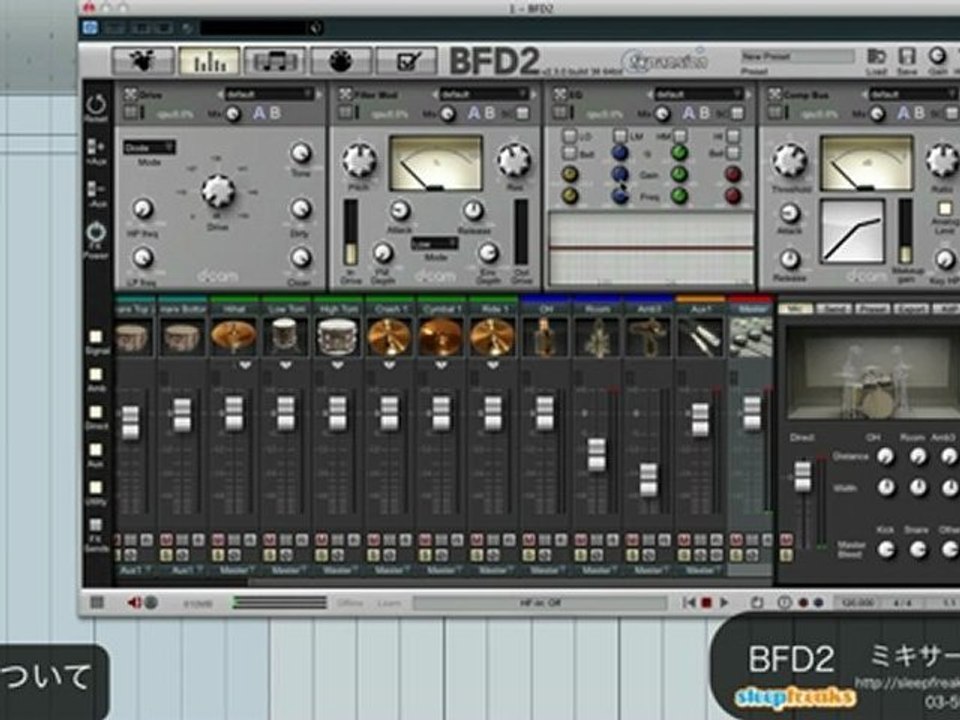Screen dimensions: 960x720
Task: Open the Grooves page music-note icon
Action: [x=275, y=61]
